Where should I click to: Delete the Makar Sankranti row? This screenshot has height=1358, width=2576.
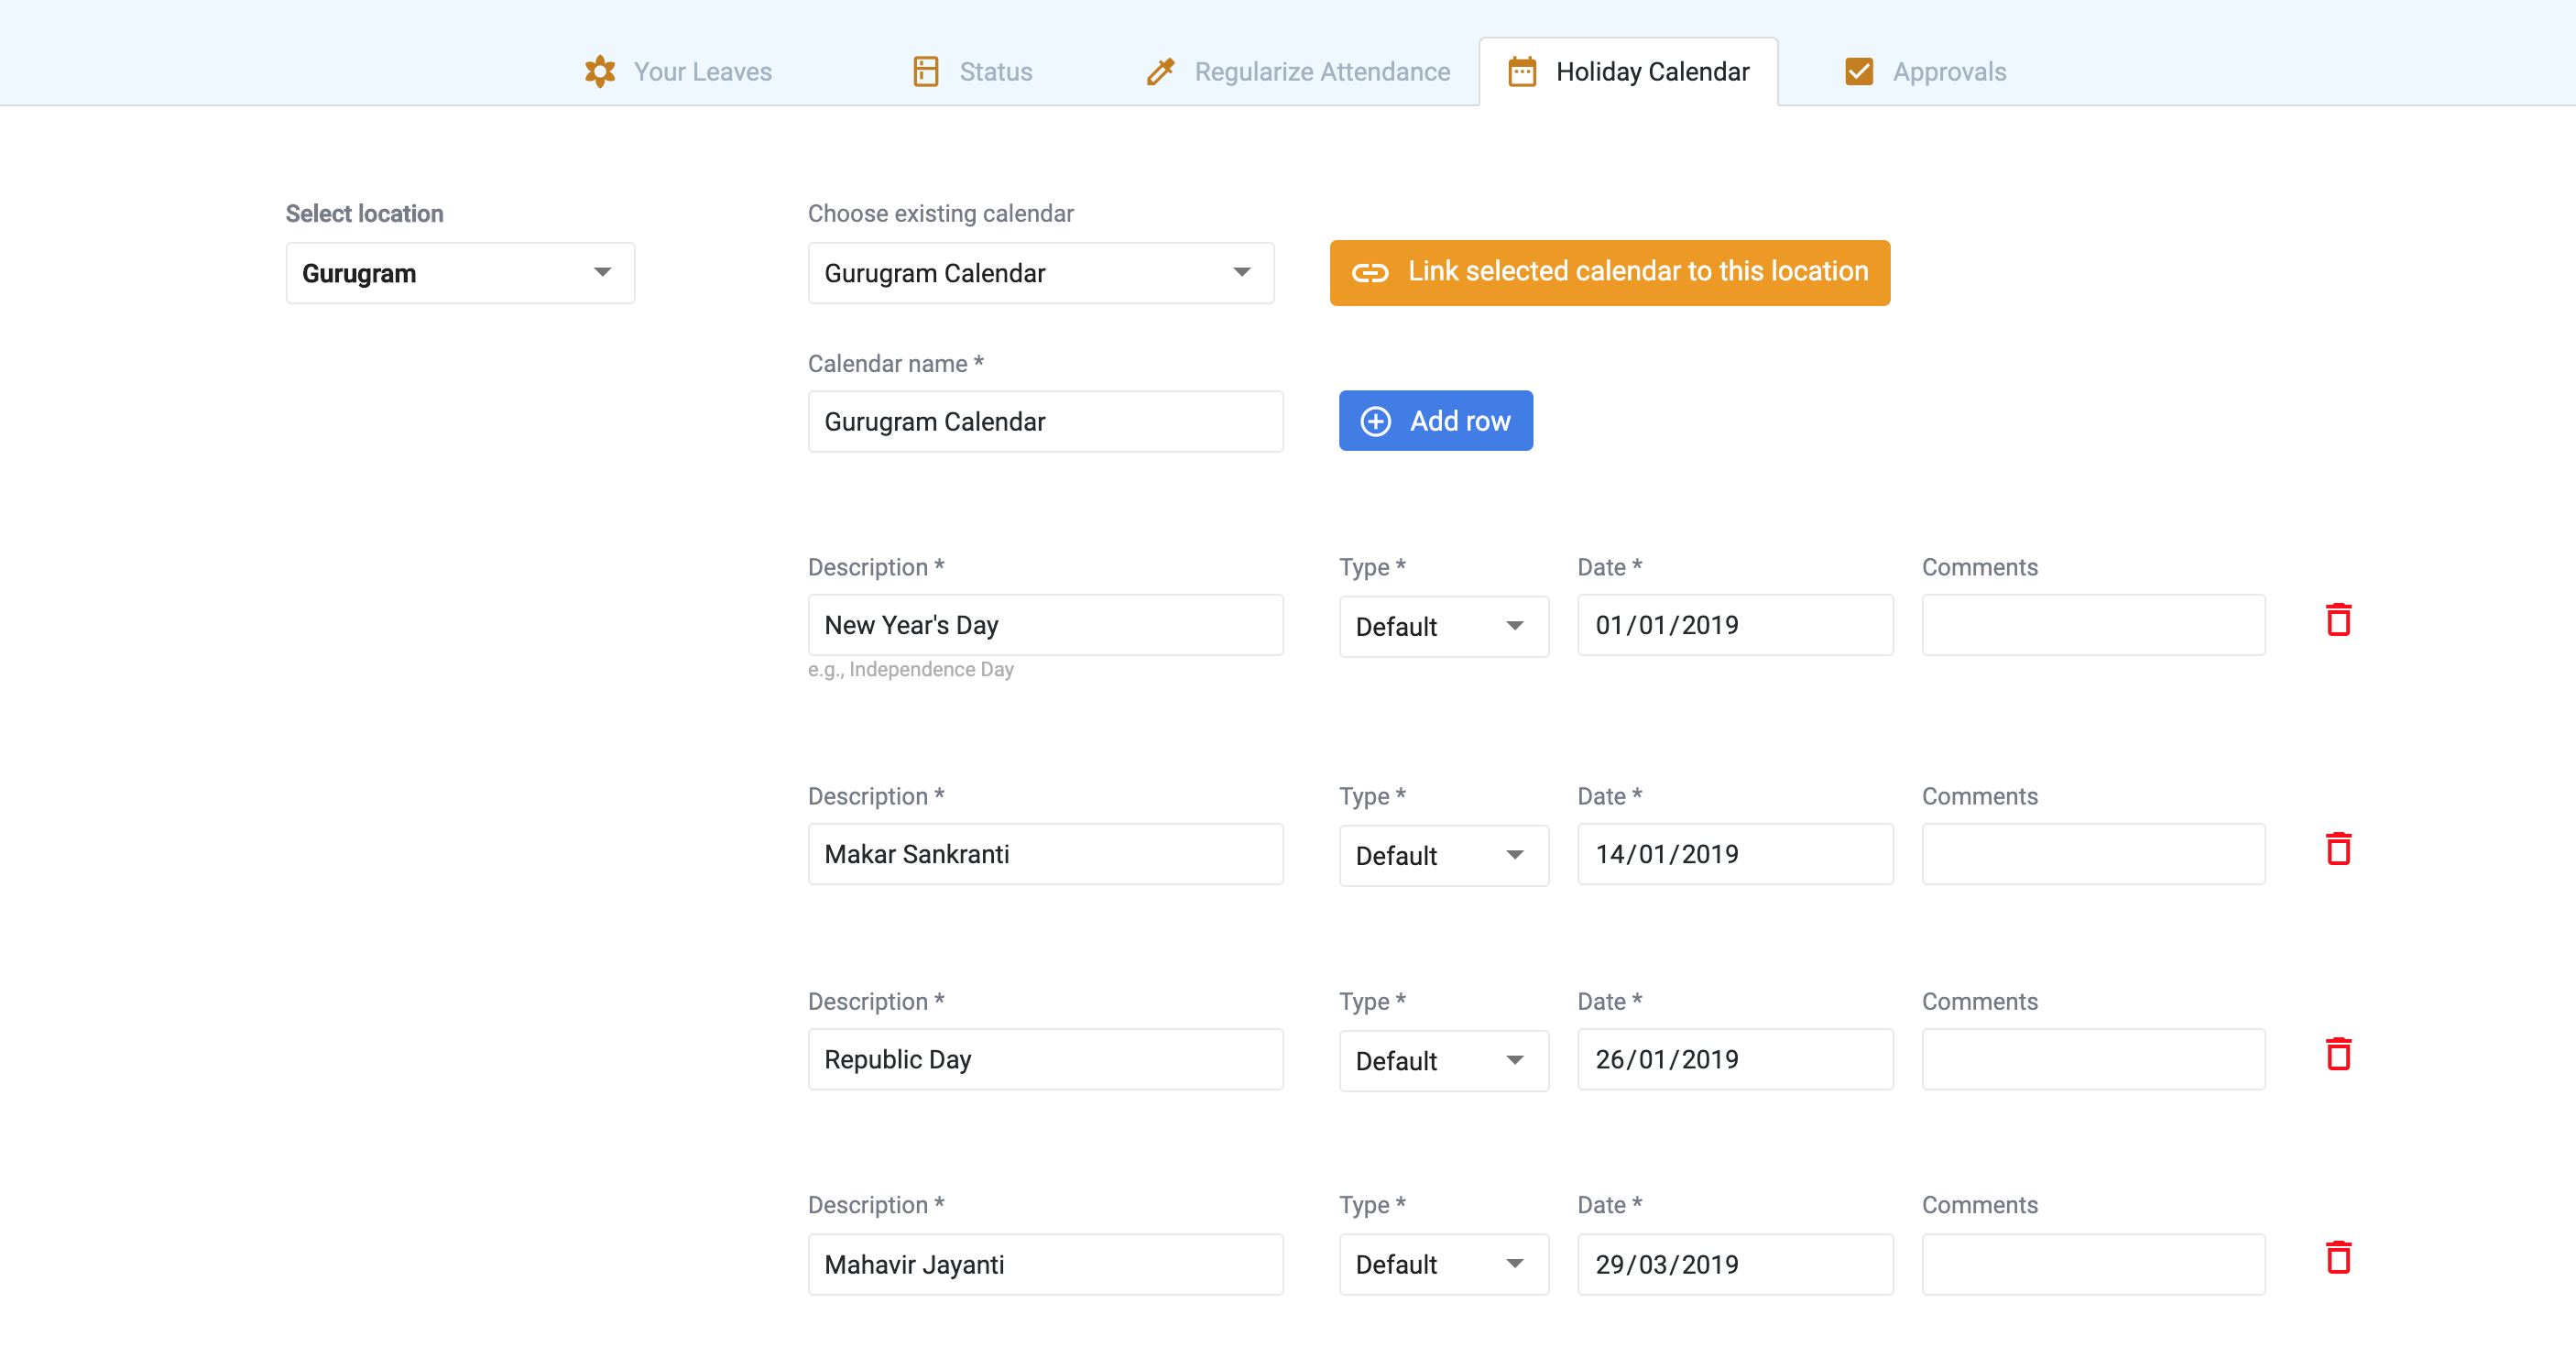pyautogui.click(x=2338, y=849)
